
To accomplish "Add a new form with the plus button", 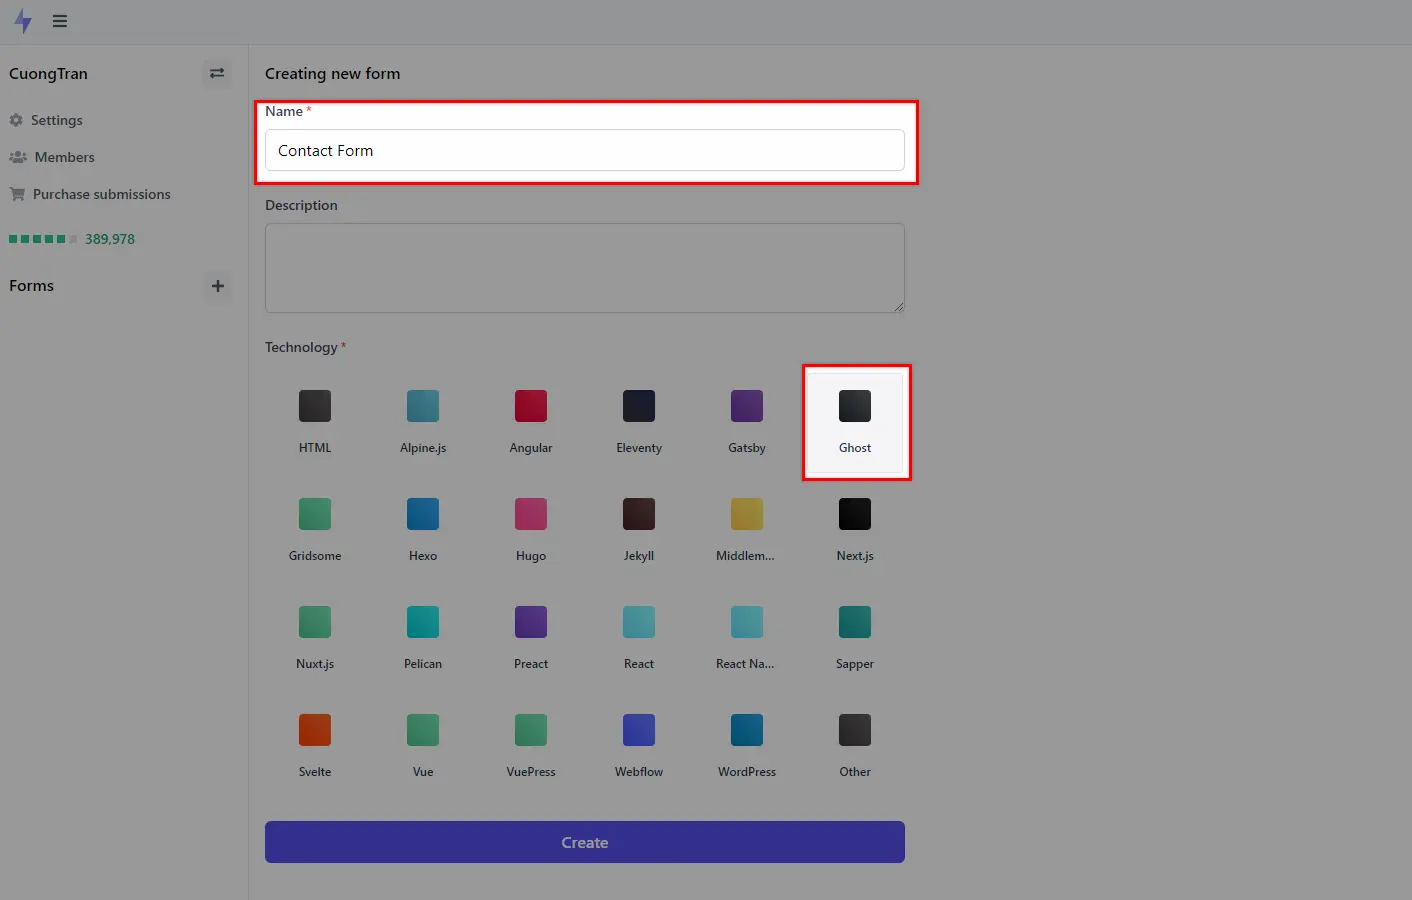I will pyautogui.click(x=218, y=287).
